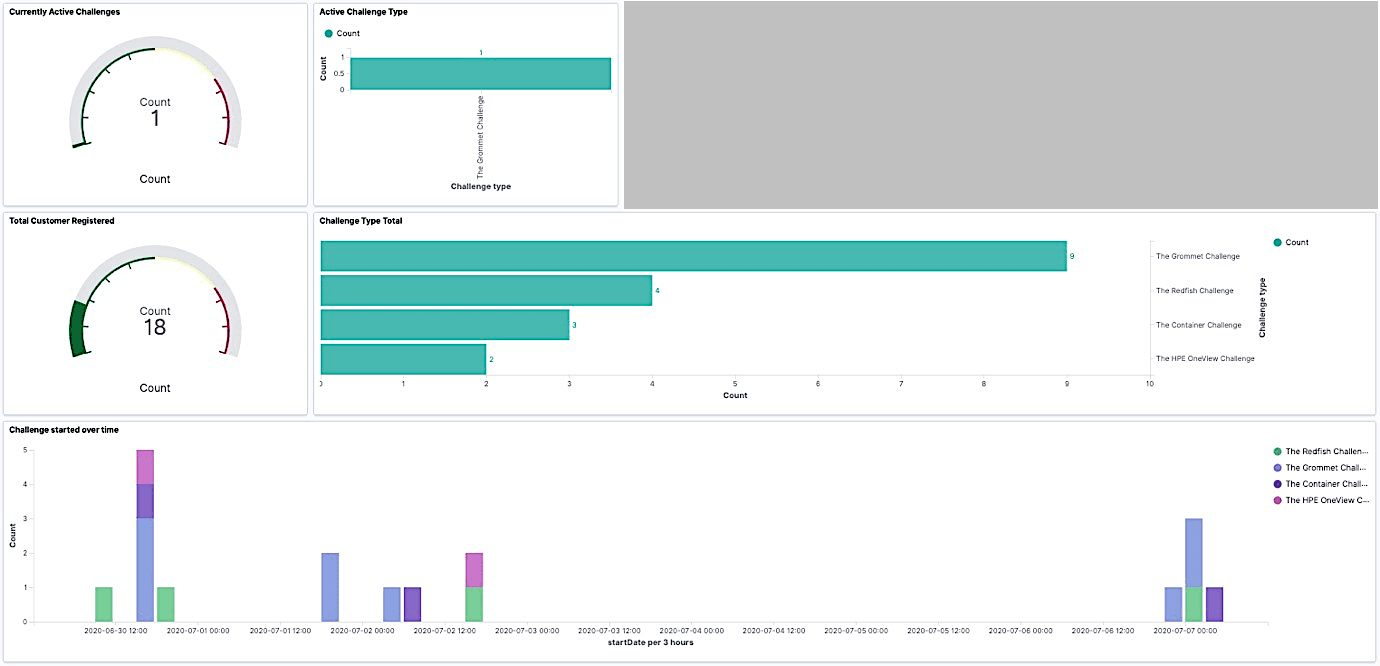The width and height of the screenshot is (1380, 666).
Task: Click the '2020-07-01 00:00' date label
Action: click(198, 631)
